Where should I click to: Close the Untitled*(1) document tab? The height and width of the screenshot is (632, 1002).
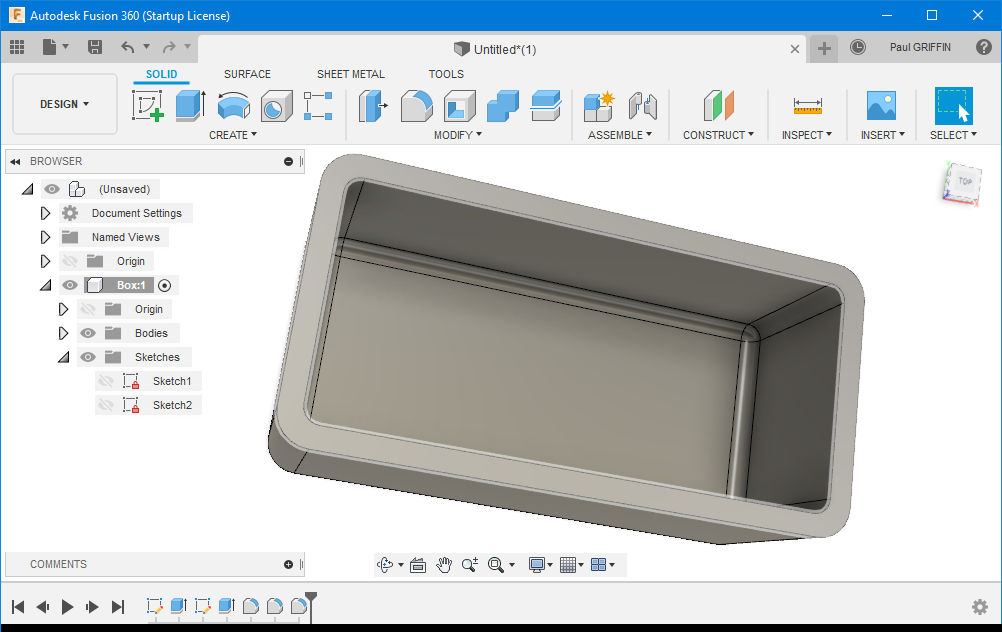(794, 49)
